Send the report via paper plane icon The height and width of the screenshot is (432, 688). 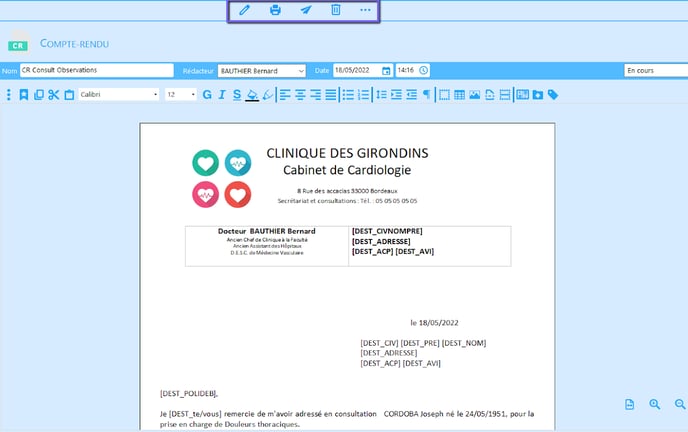305,10
